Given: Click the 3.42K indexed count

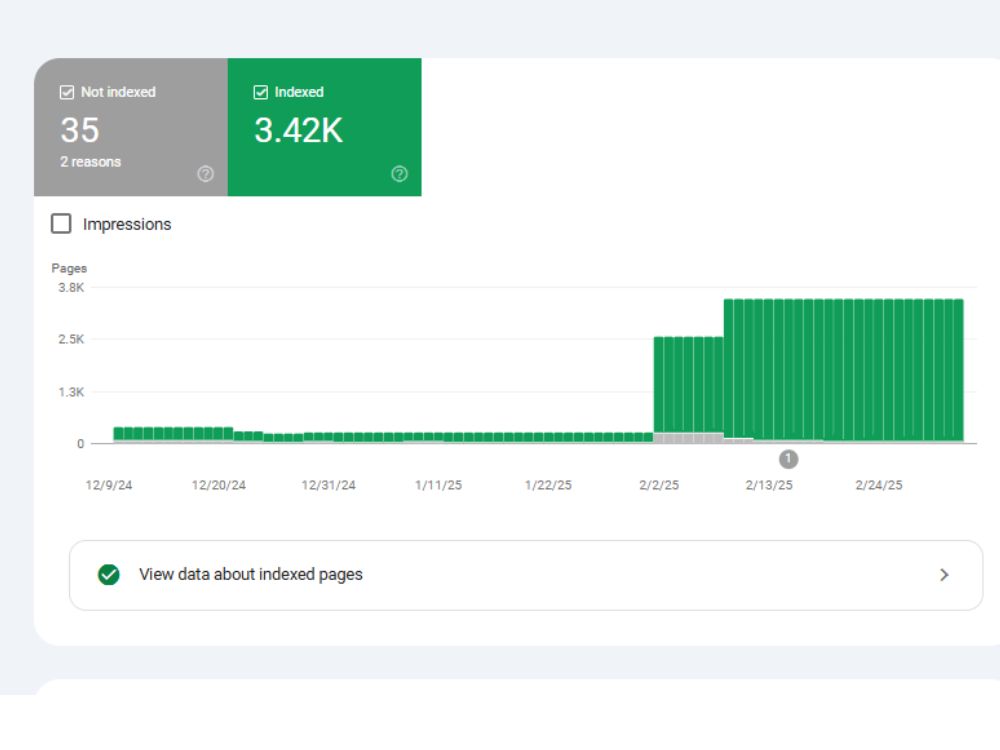Looking at the screenshot, I should [298, 131].
